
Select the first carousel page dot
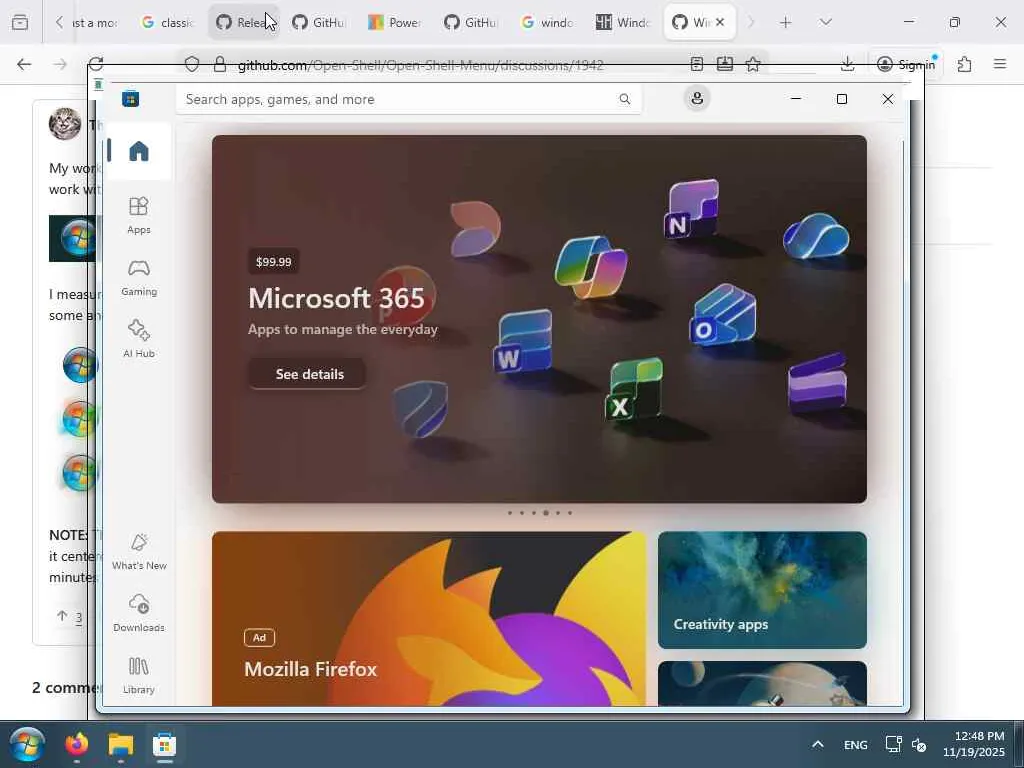tap(509, 513)
